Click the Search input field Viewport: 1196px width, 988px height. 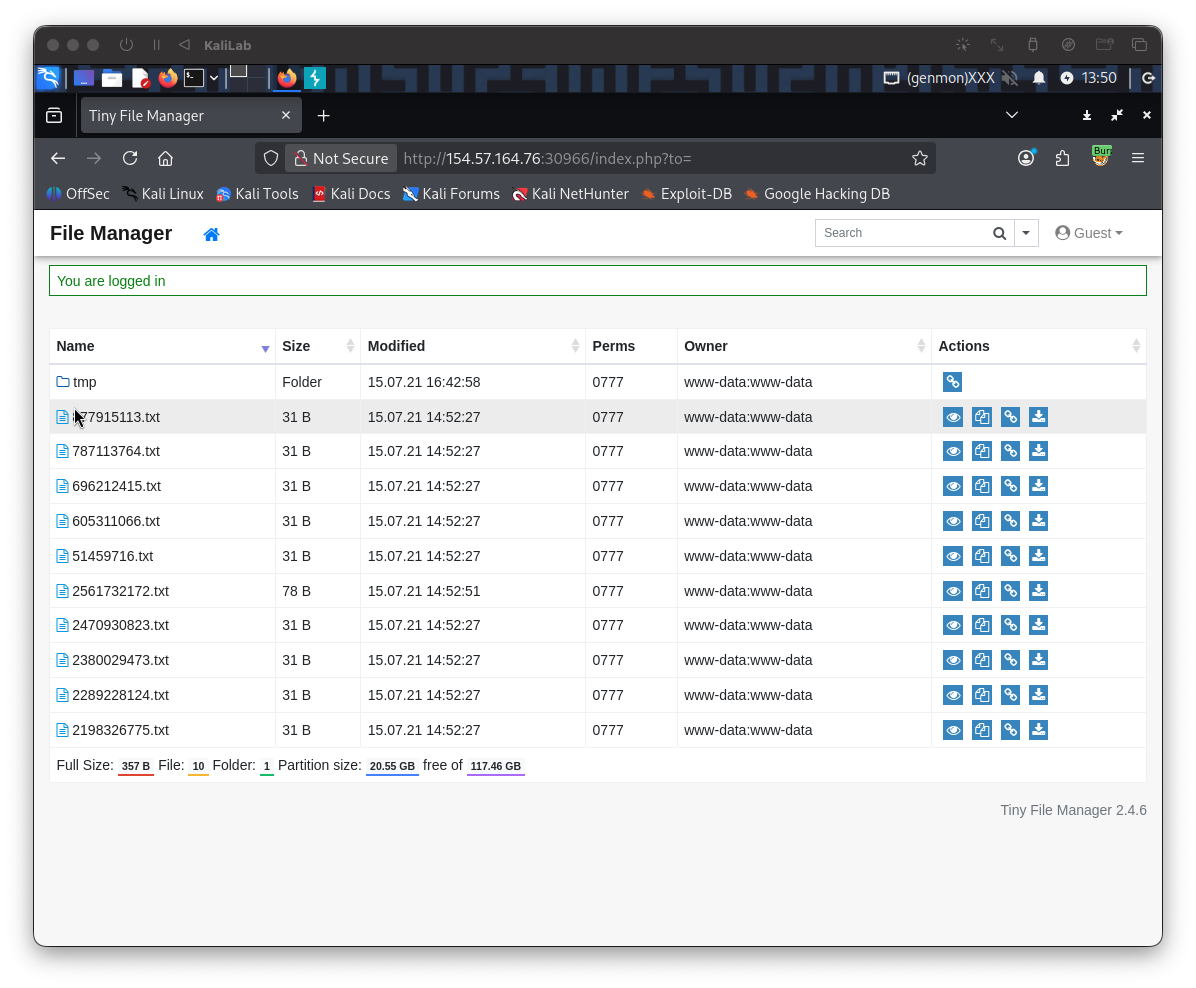tap(900, 233)
